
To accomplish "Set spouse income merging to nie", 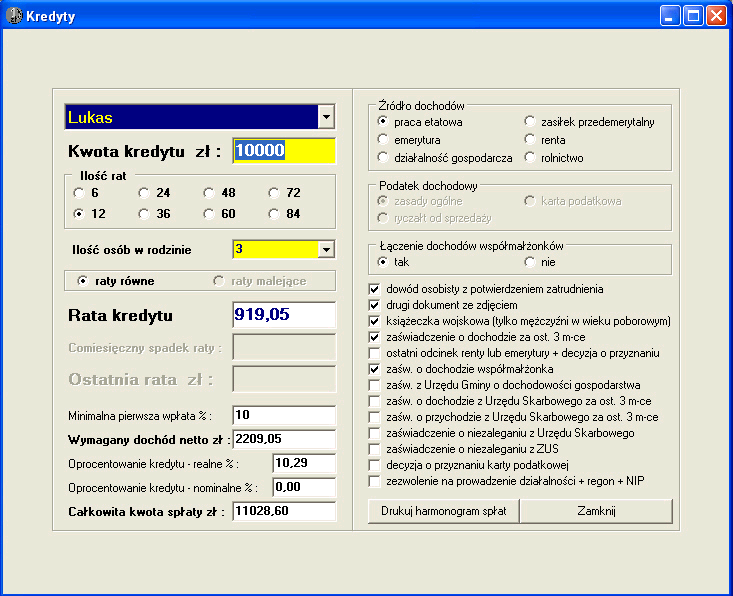I will [x=531, y=261].
